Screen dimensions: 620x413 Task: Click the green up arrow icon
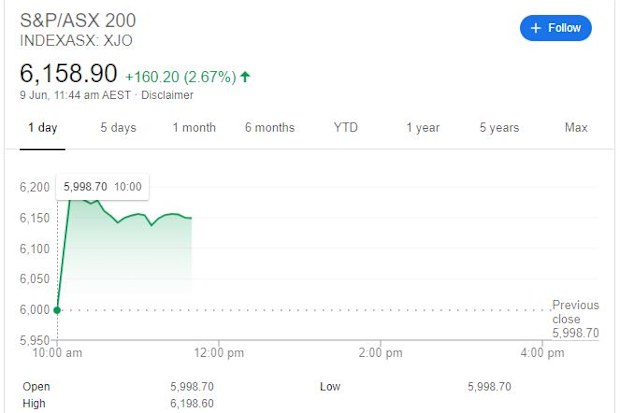pos(245,76)
